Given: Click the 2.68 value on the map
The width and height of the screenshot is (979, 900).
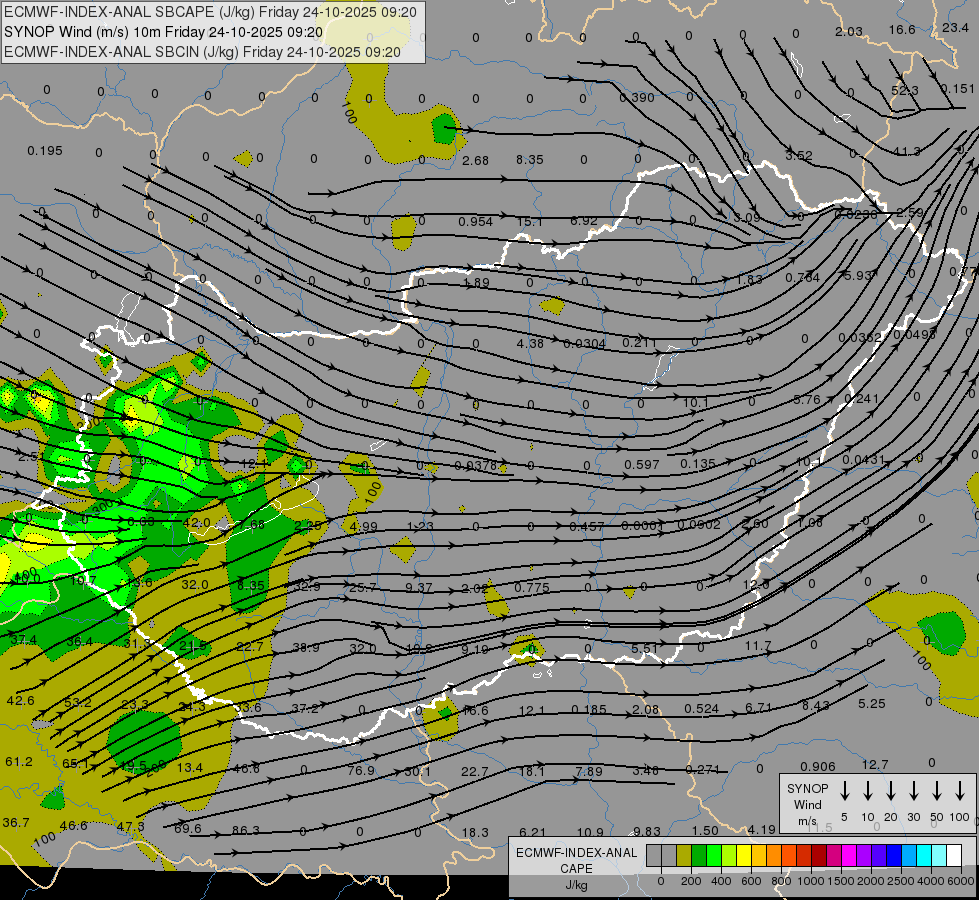Looking at the screenshot, I should 475,161.
